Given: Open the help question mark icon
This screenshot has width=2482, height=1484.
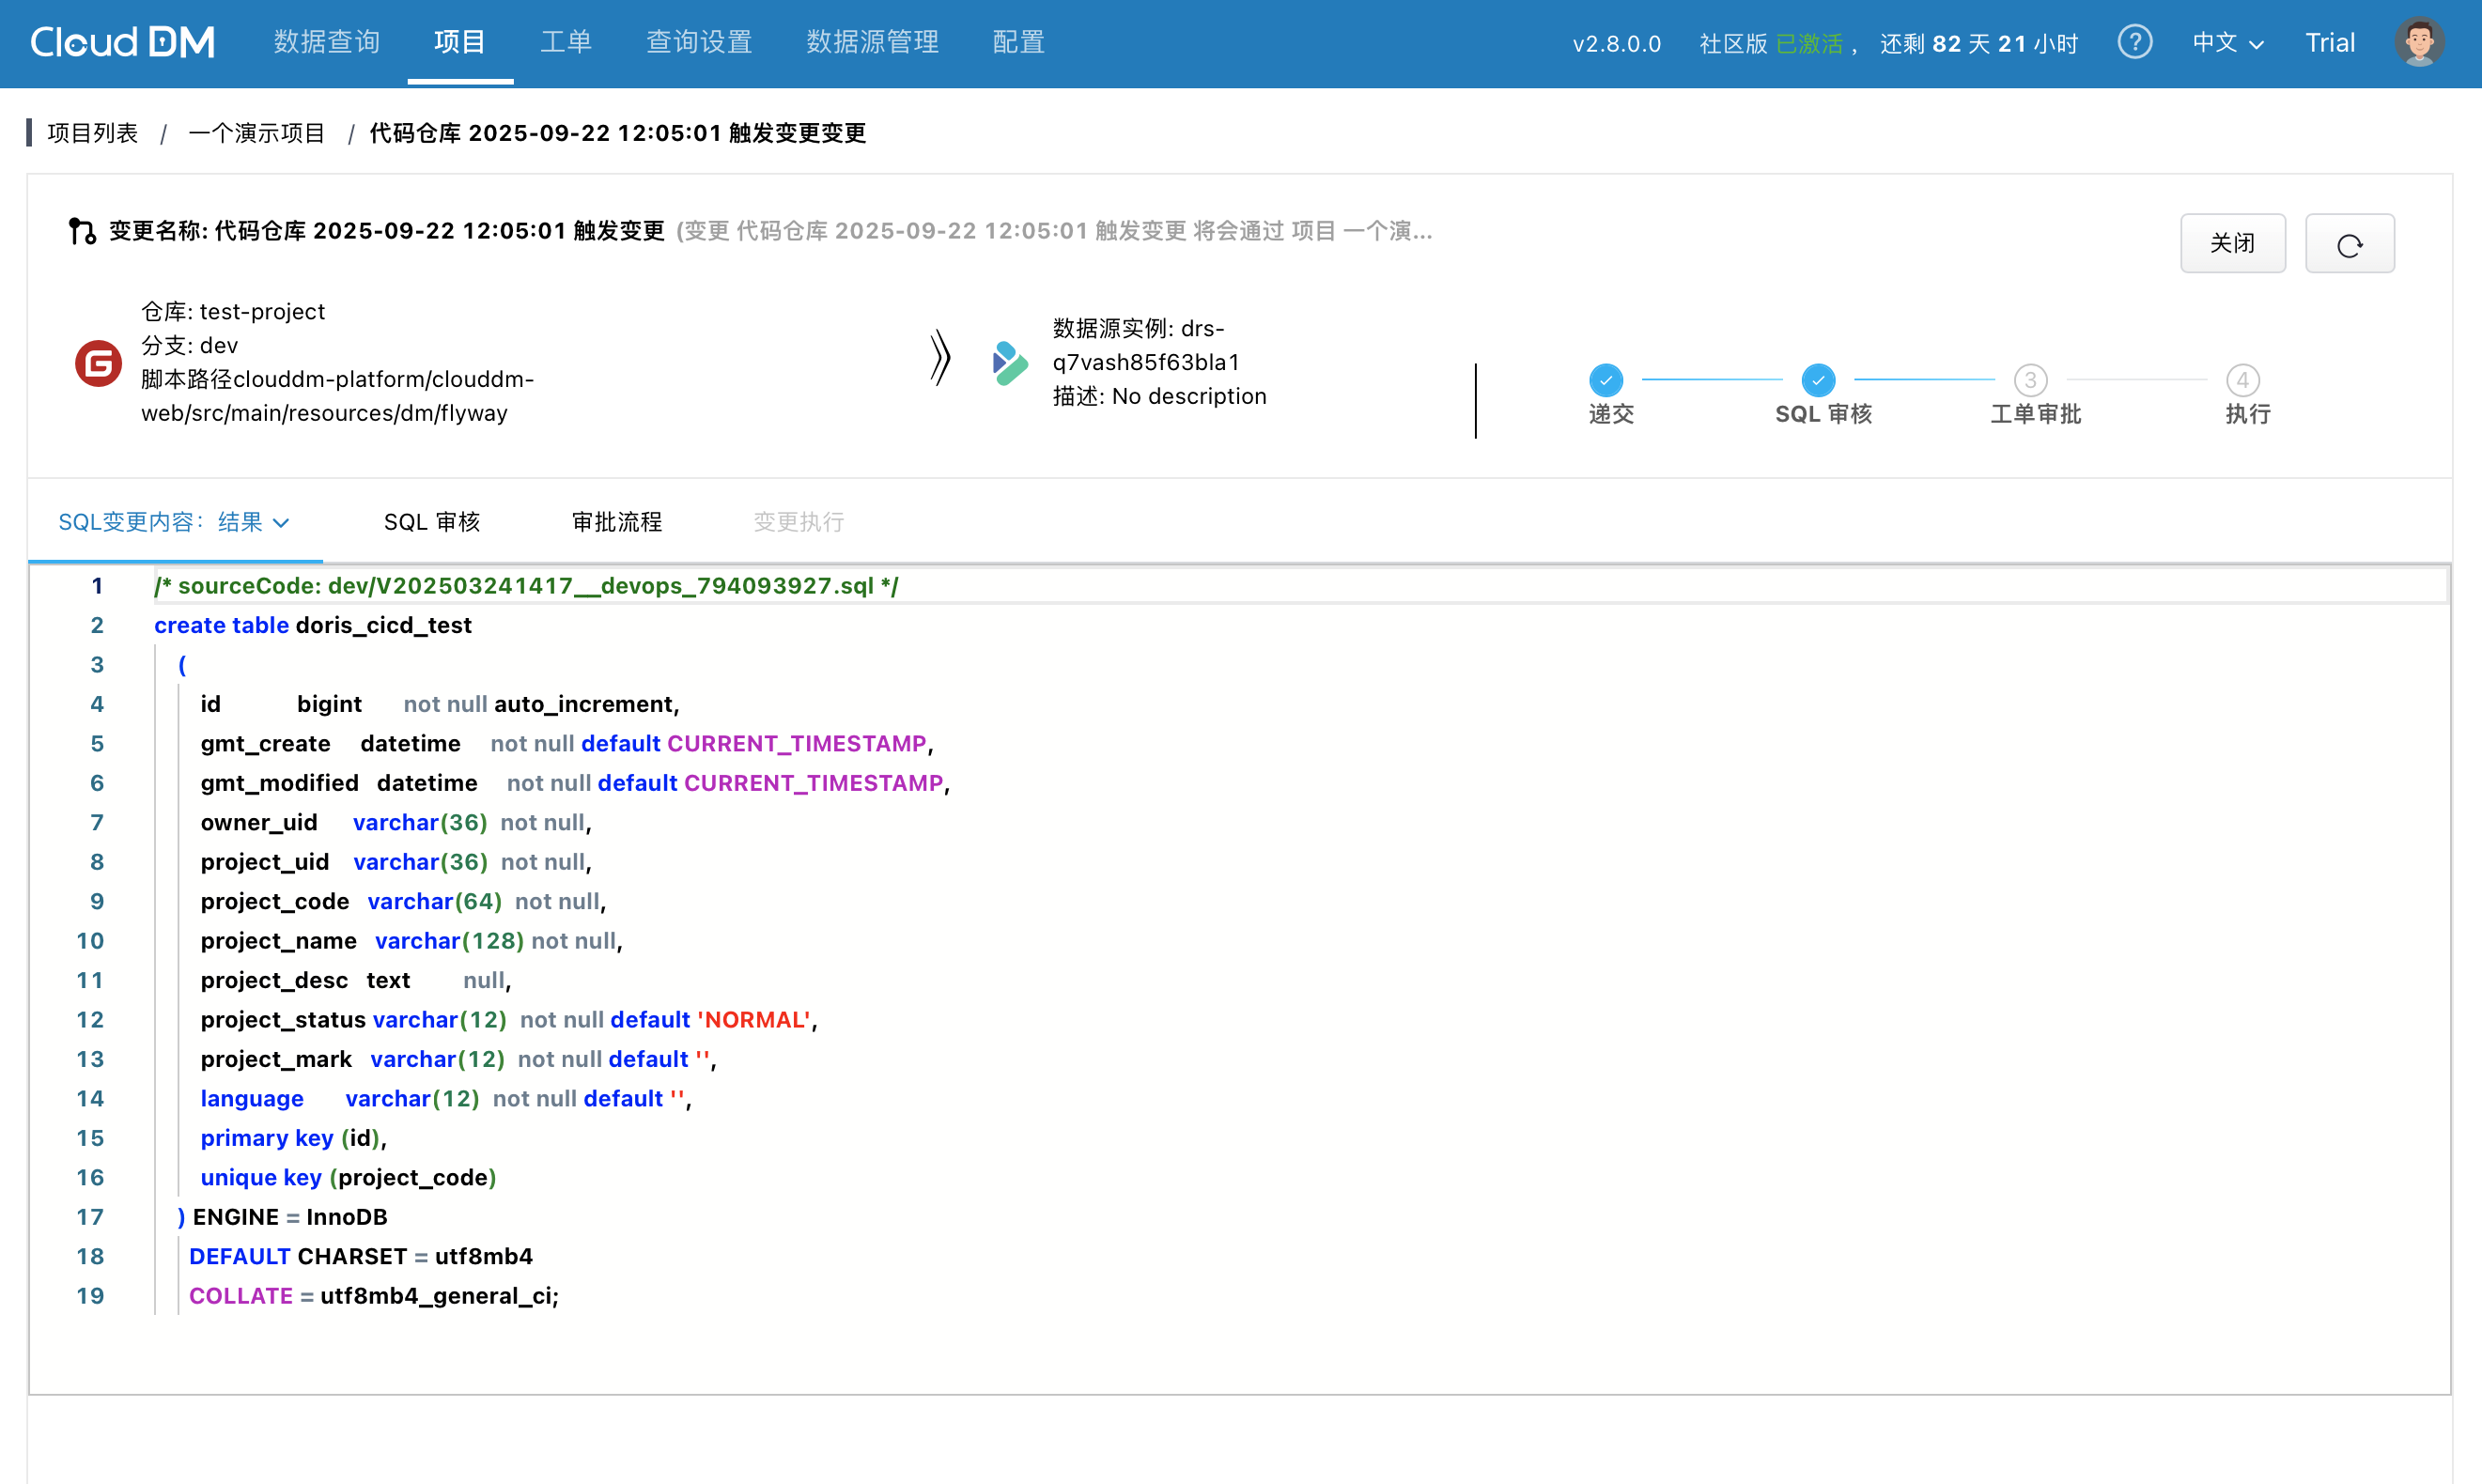Looking at the screenshot, I should [2134, 43].
